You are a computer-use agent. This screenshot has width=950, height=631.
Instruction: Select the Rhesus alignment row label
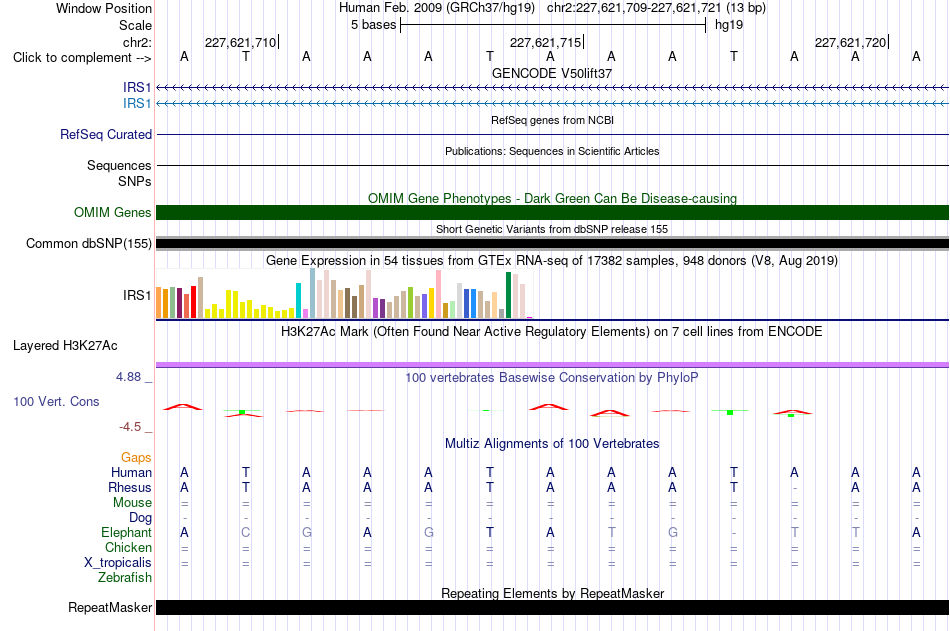click(x=130, y=488)
